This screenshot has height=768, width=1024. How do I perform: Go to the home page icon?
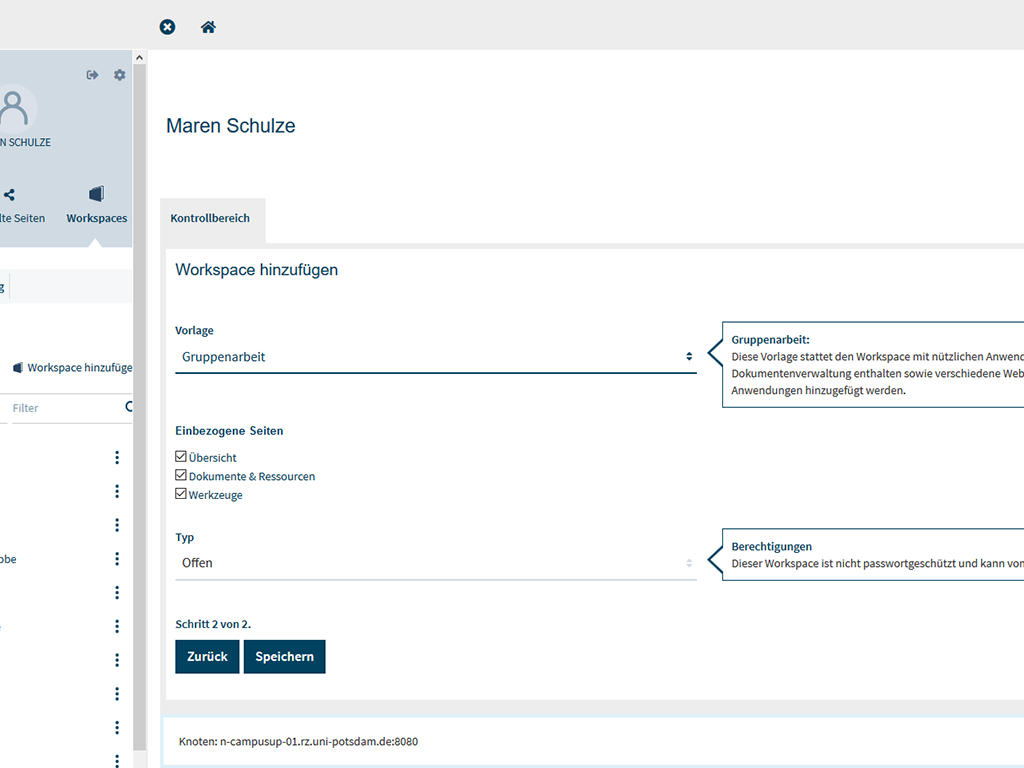tap(208, 27)
